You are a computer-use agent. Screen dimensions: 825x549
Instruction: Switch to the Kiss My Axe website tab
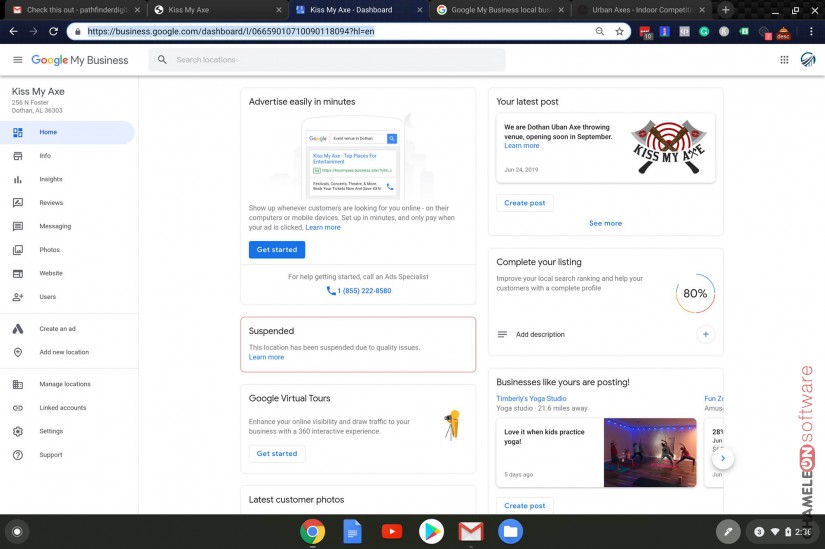(x=217, y=9)
